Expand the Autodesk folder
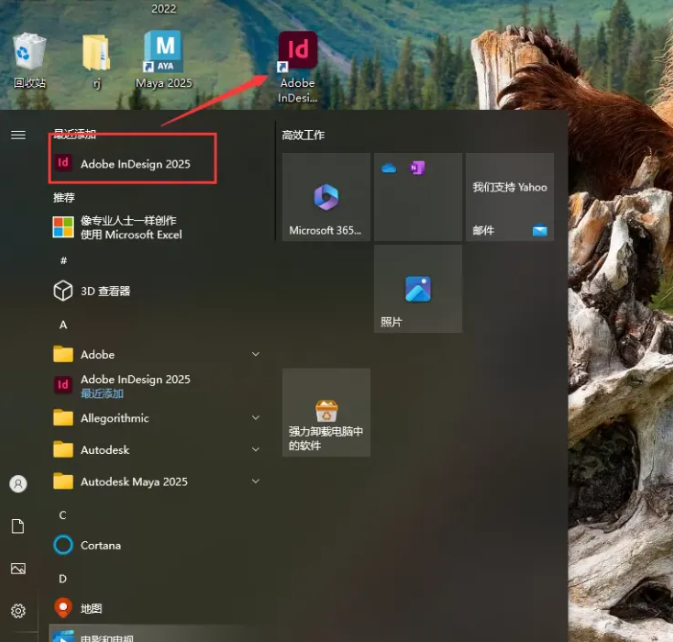The height and width of the screenshot is (642, 673). coord(255,450)
